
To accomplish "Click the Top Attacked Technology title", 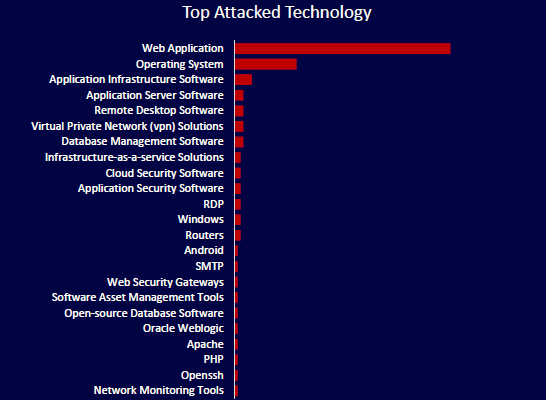I will [x=277, y=12].
